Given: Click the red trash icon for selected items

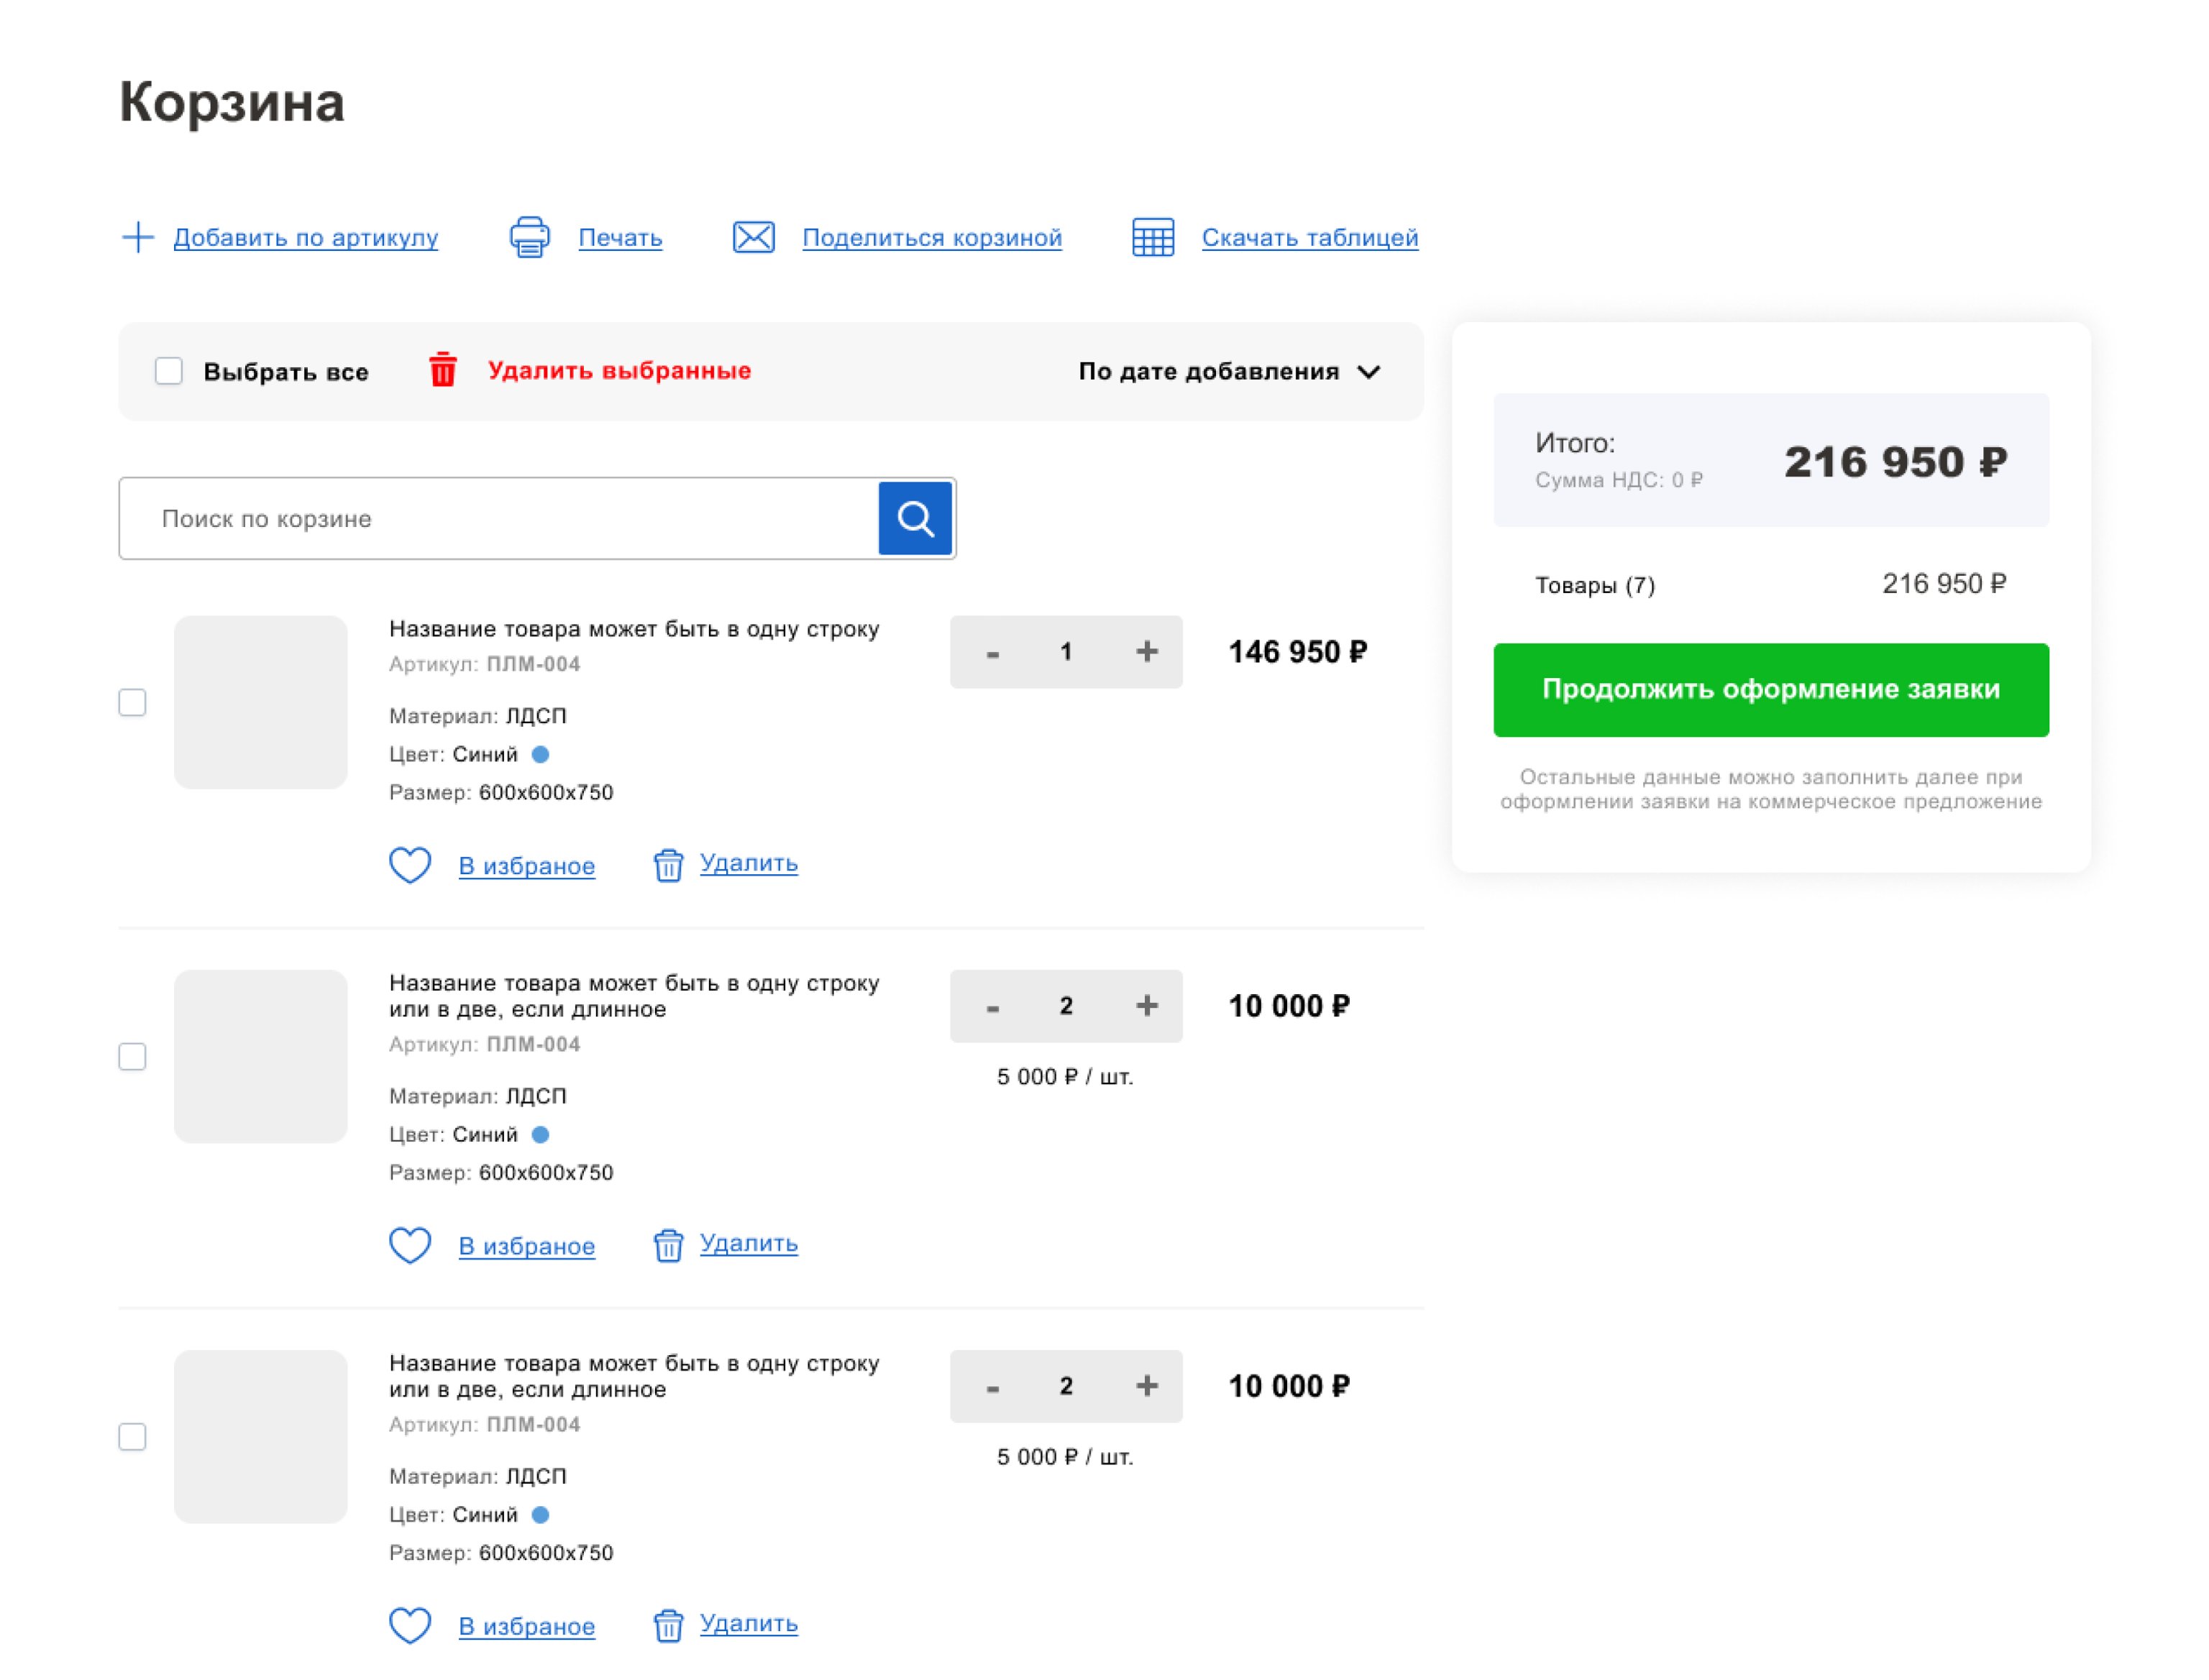Looking at the screenshot, I should tap(443, 370).
